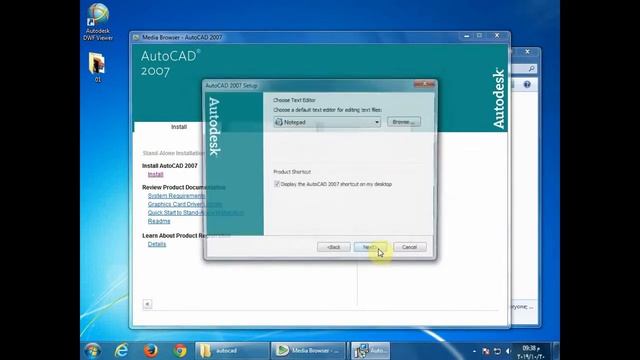The width and height of the screenshot is (640, 360).
Task: Open the Graphics Card Drivers link
Action: (x=185, y=204)
